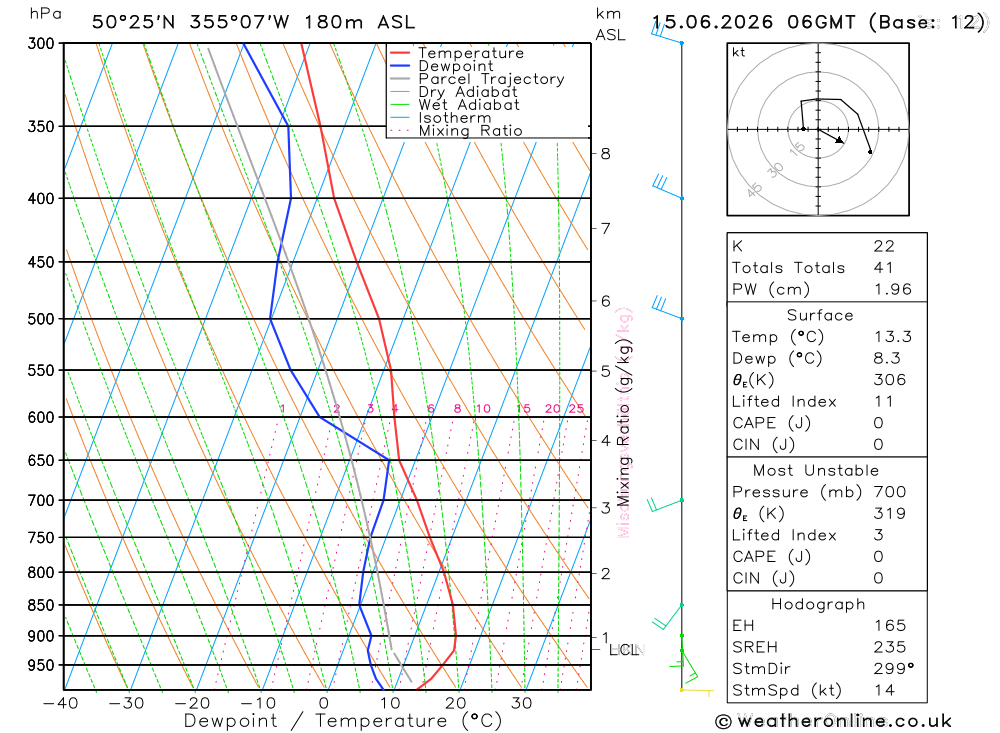Click the km ASL unit label

(x=610, y=24)
